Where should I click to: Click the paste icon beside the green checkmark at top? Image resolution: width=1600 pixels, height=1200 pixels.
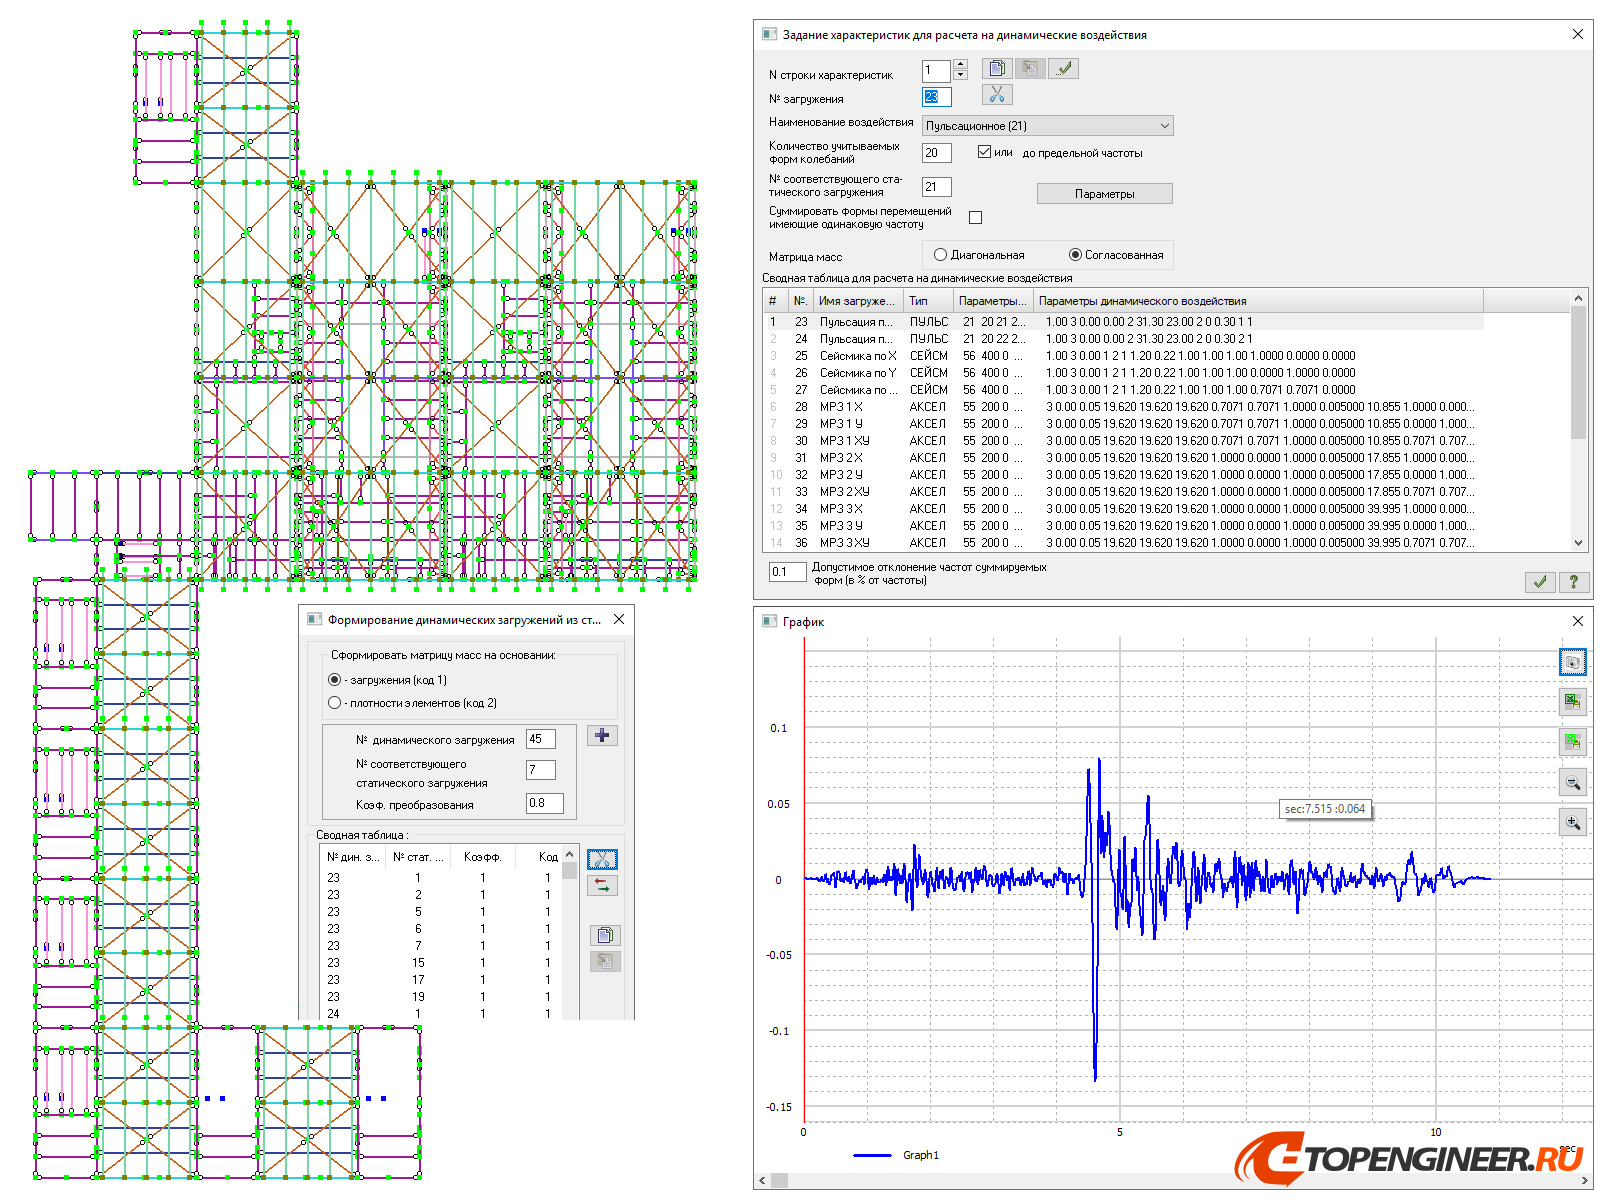1030,68
